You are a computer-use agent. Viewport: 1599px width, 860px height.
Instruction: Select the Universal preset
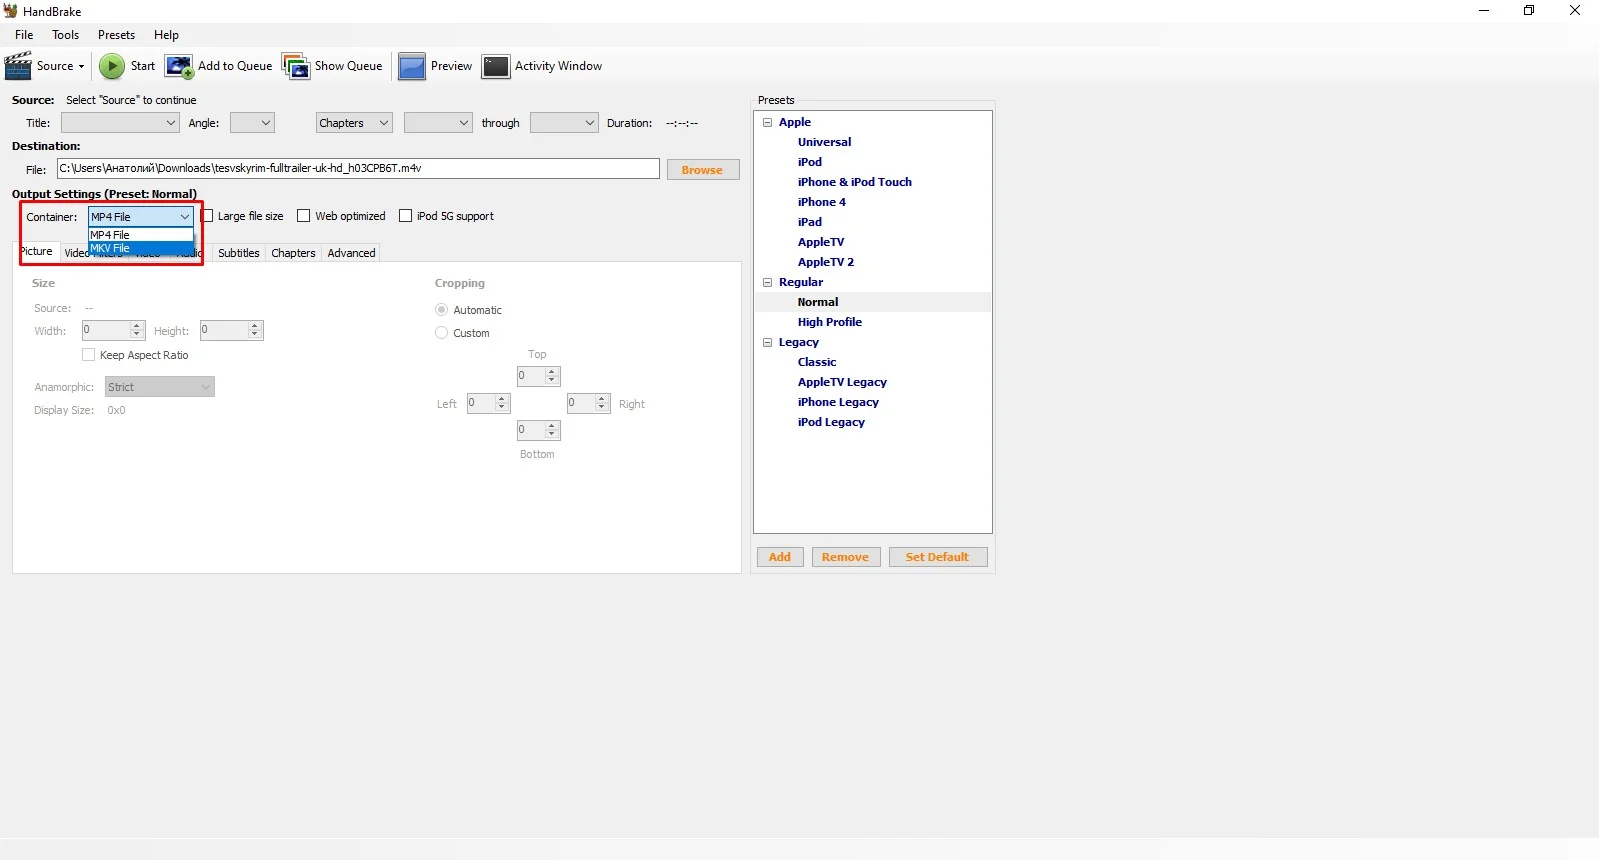click(x=824, y=142)
